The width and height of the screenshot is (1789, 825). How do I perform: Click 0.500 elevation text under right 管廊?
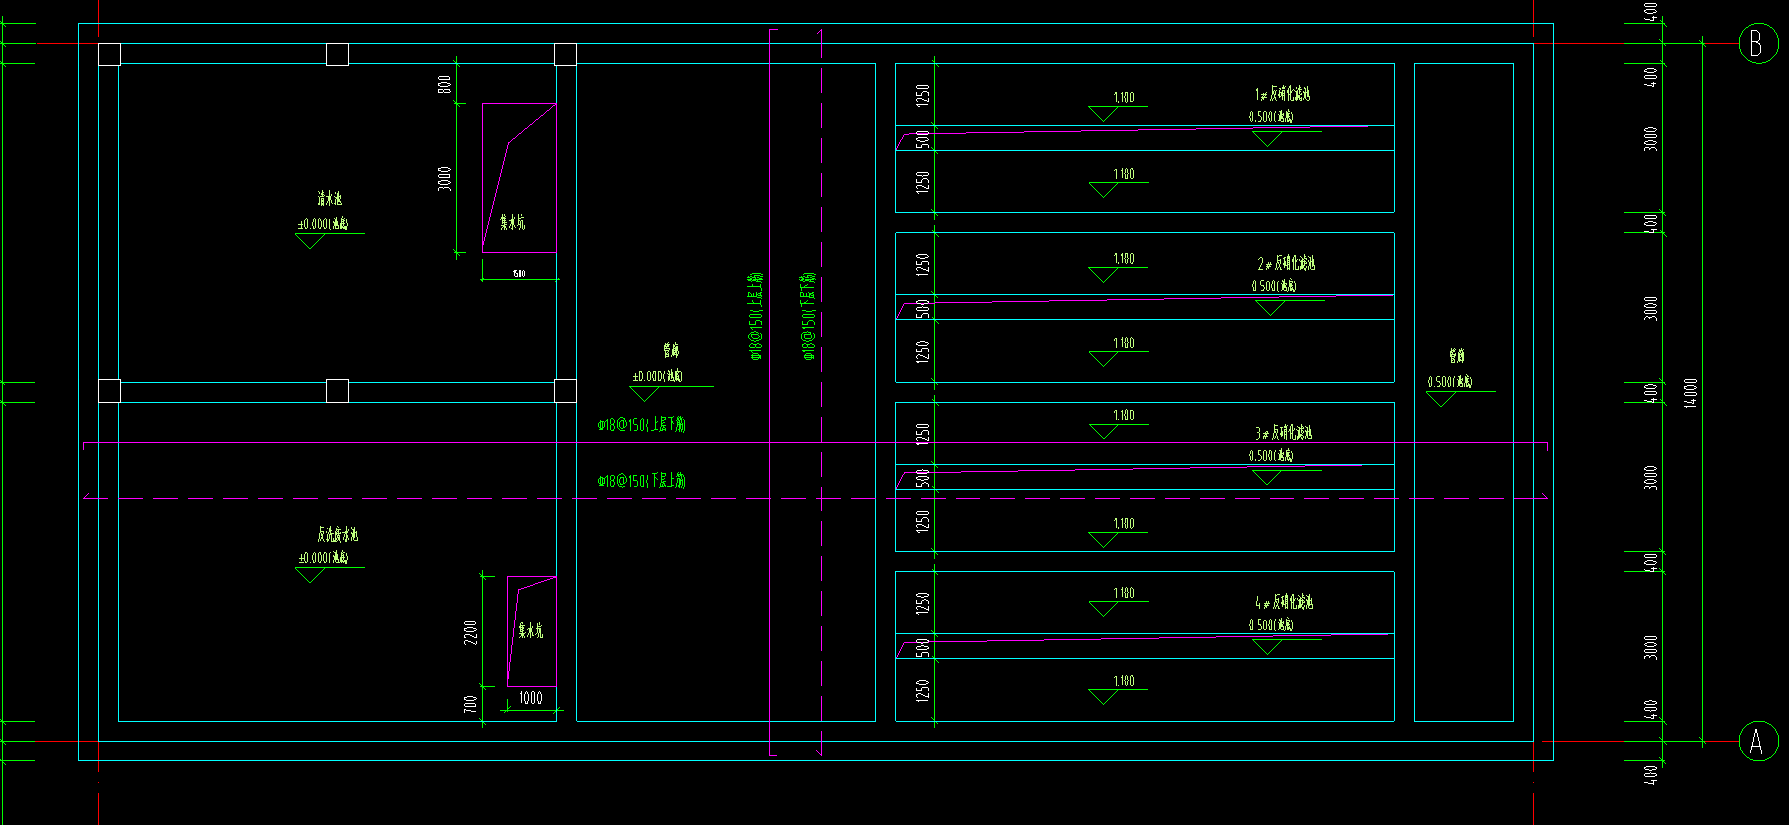(1450, 382)
